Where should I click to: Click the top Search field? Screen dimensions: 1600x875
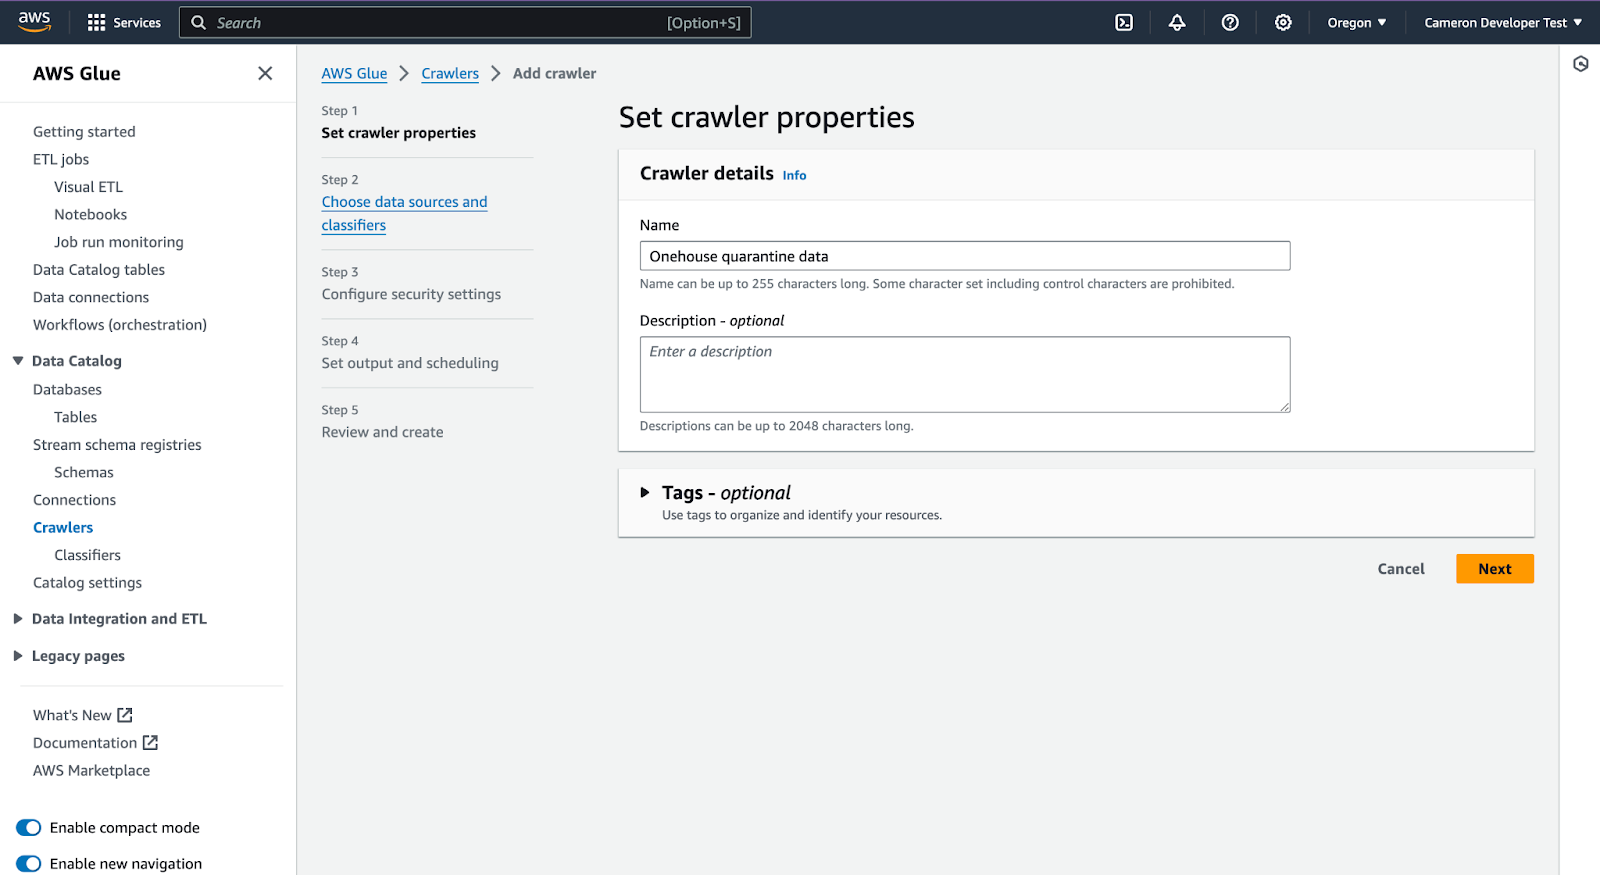(x=465, y=23)
